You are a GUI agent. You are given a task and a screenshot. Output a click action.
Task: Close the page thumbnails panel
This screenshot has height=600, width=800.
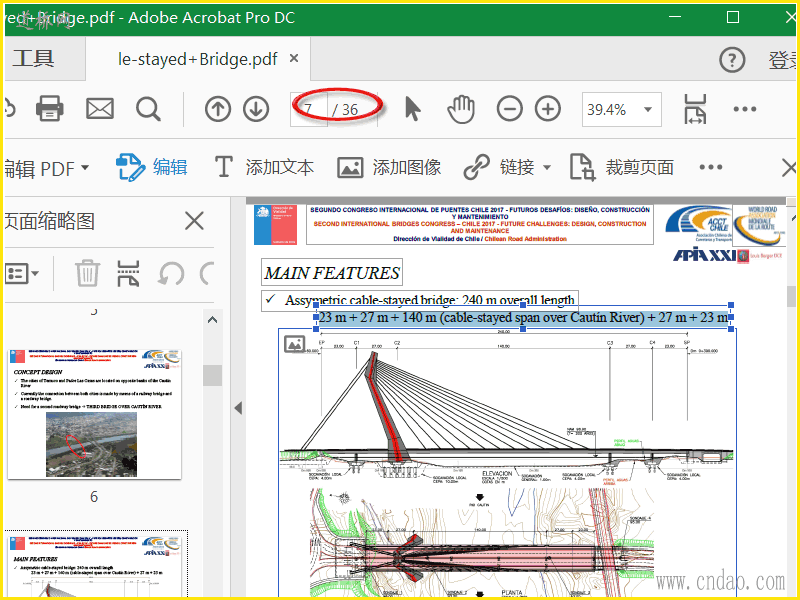pyautogui.click(x=194, y=221)
